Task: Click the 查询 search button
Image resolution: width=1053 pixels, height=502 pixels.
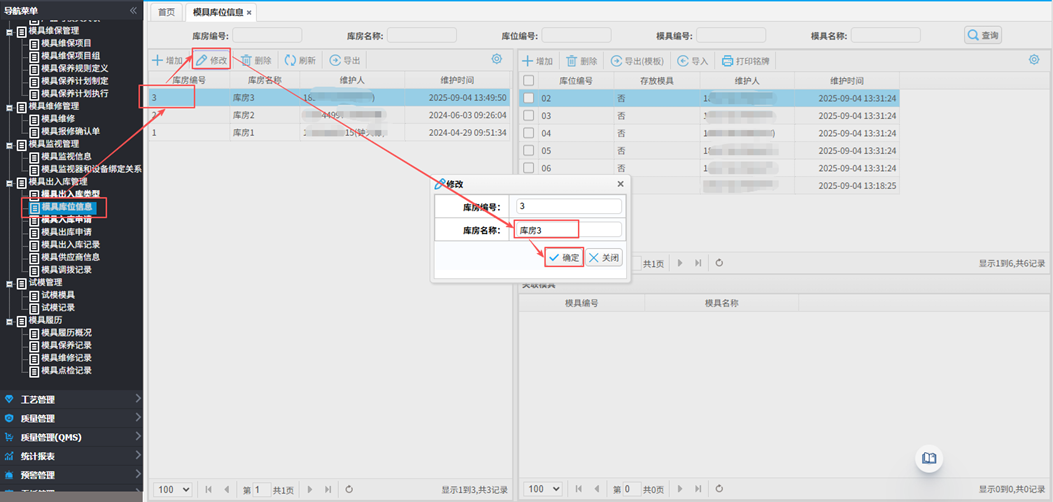Action: click(983, 35)
